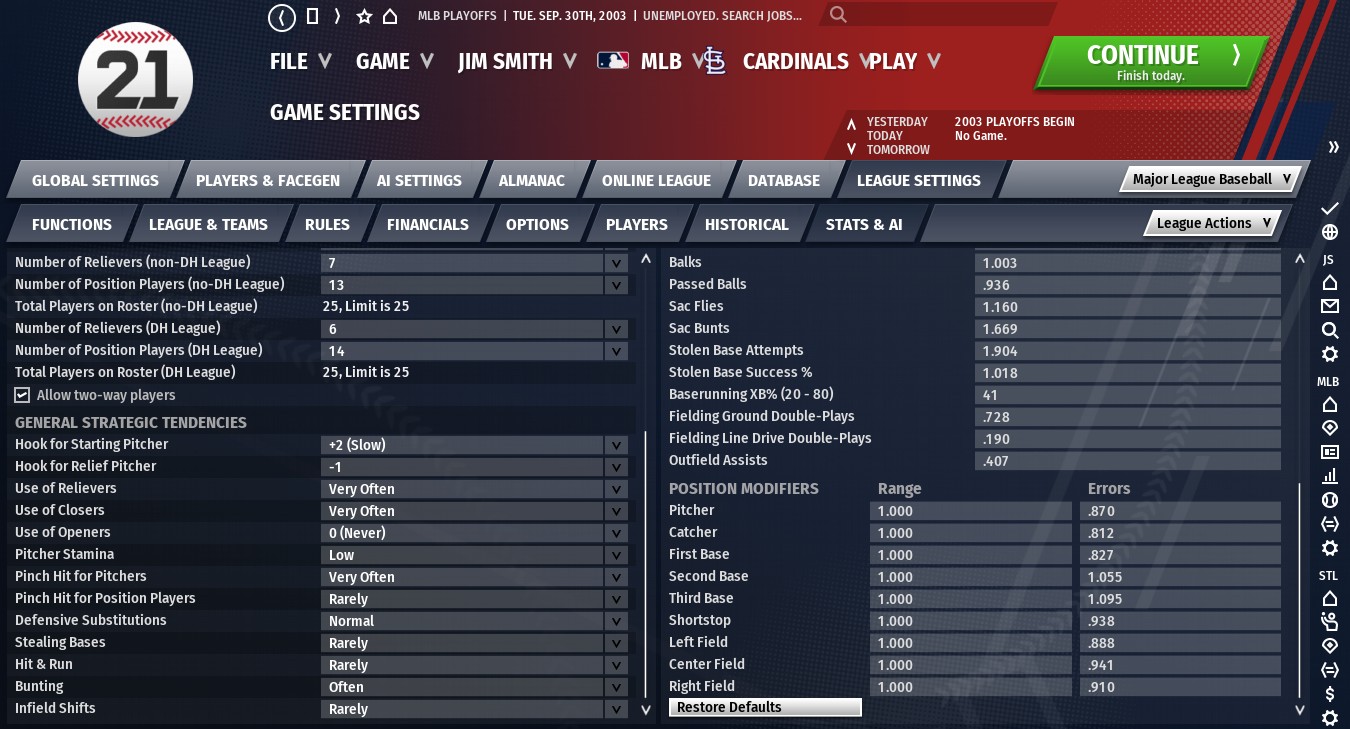Open the GAME menu
Viewport: 1350px width, 729px height.
point(395,62)
